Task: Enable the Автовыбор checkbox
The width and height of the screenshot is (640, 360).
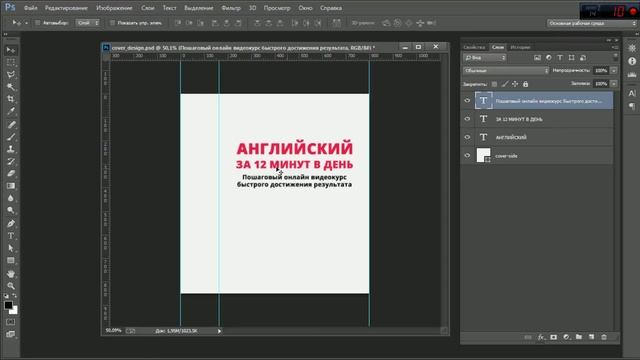Action: (x=38, y=23)
